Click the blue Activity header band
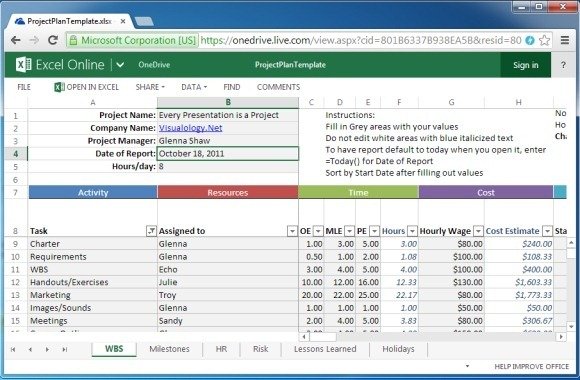Screen dimensions: 580x380 click(93, 192)
